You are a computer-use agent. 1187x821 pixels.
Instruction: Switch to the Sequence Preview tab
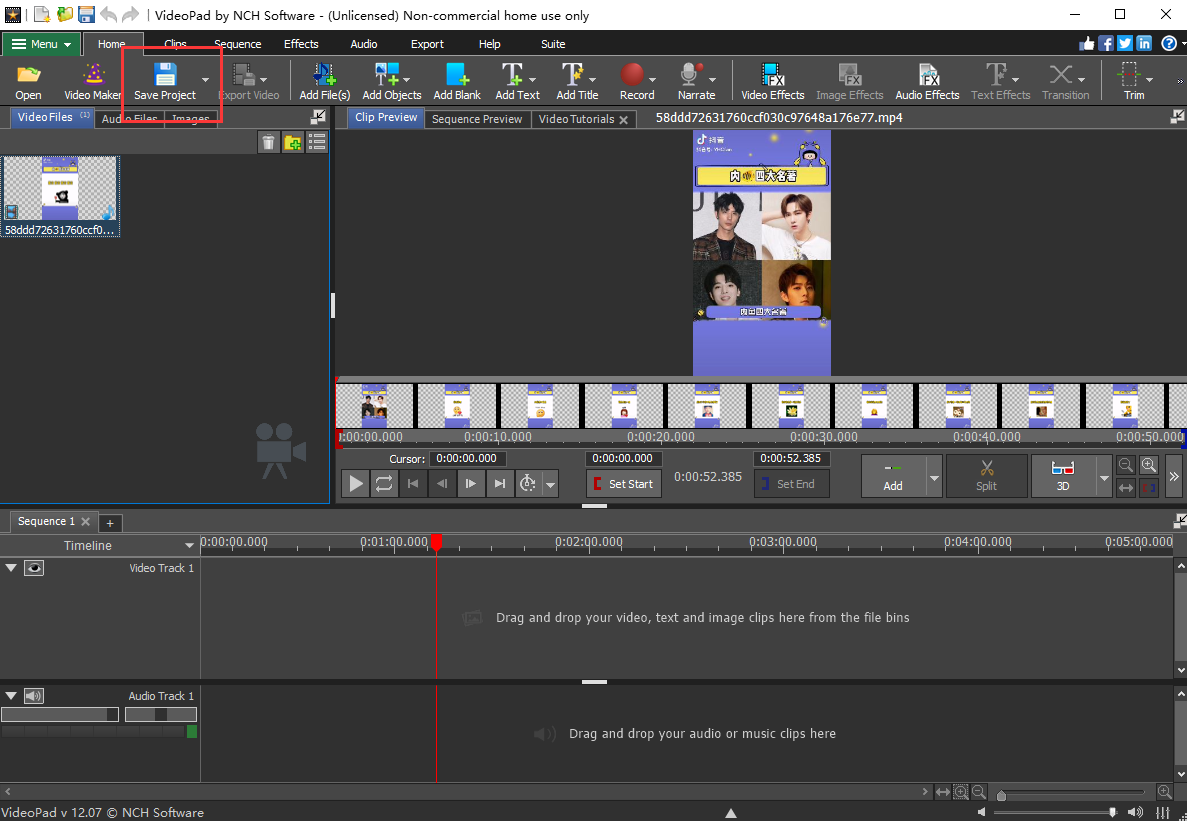[477, 119]
